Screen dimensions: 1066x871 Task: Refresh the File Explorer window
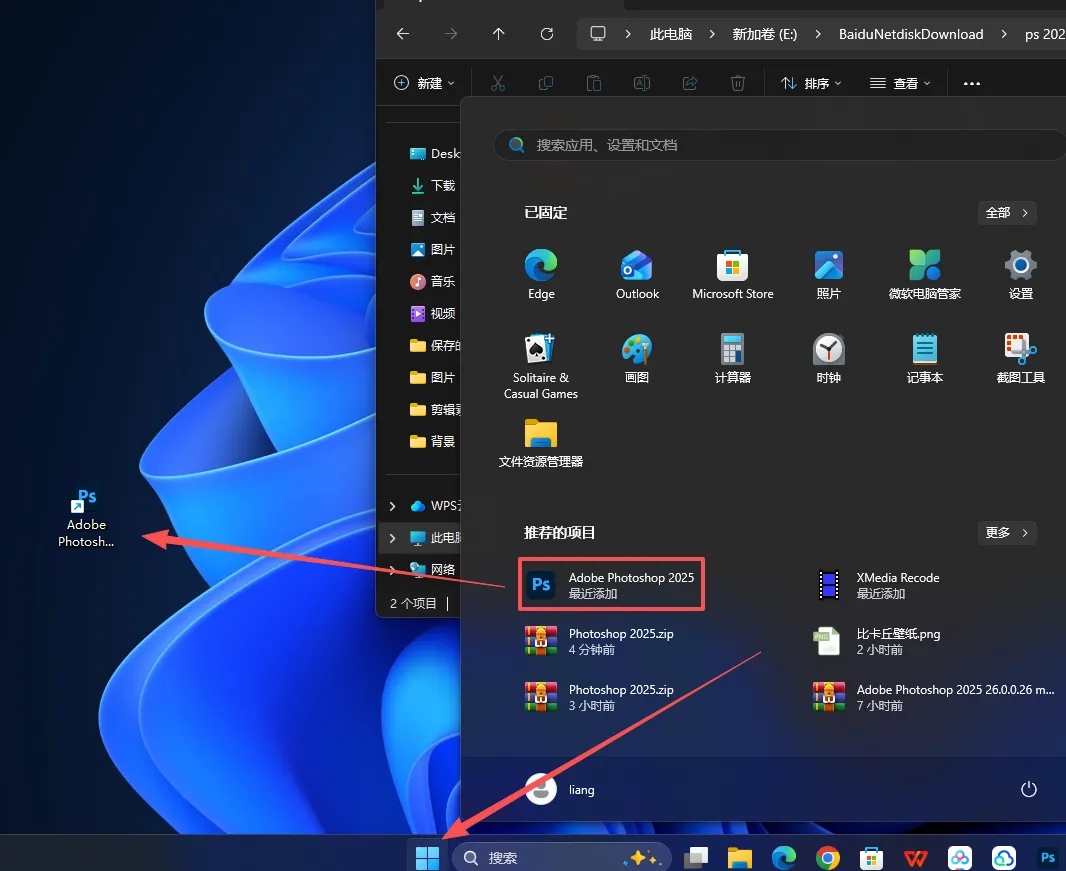pyautogui.click(x=547, y=33)
